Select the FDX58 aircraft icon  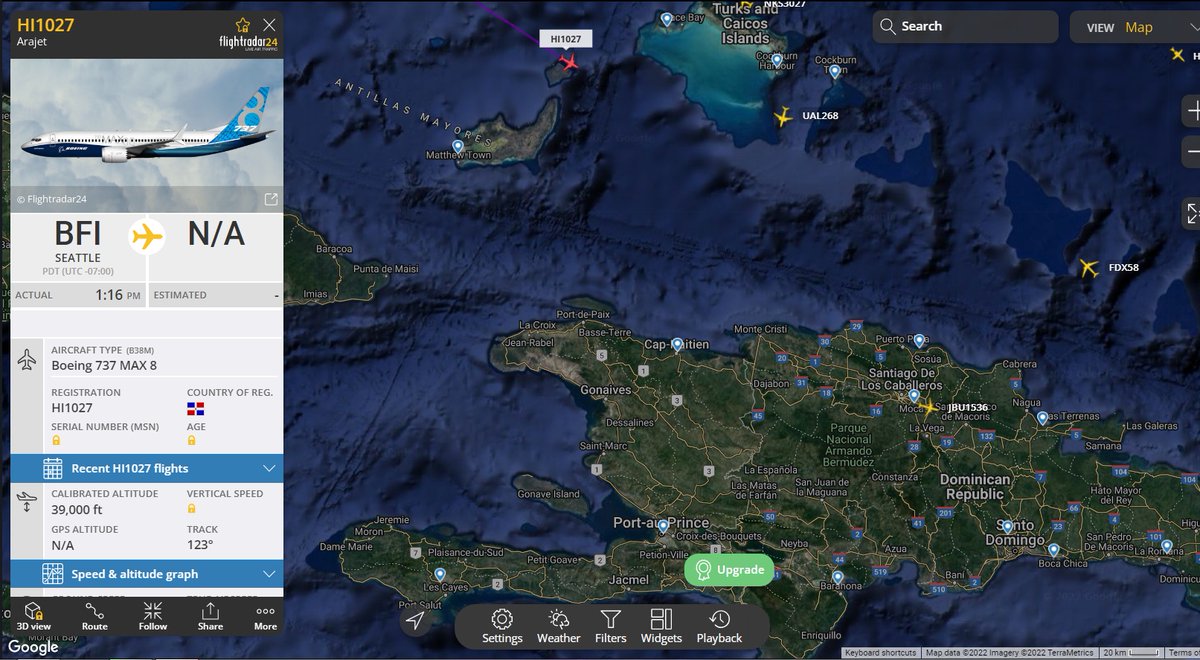tap(1088, 268)
